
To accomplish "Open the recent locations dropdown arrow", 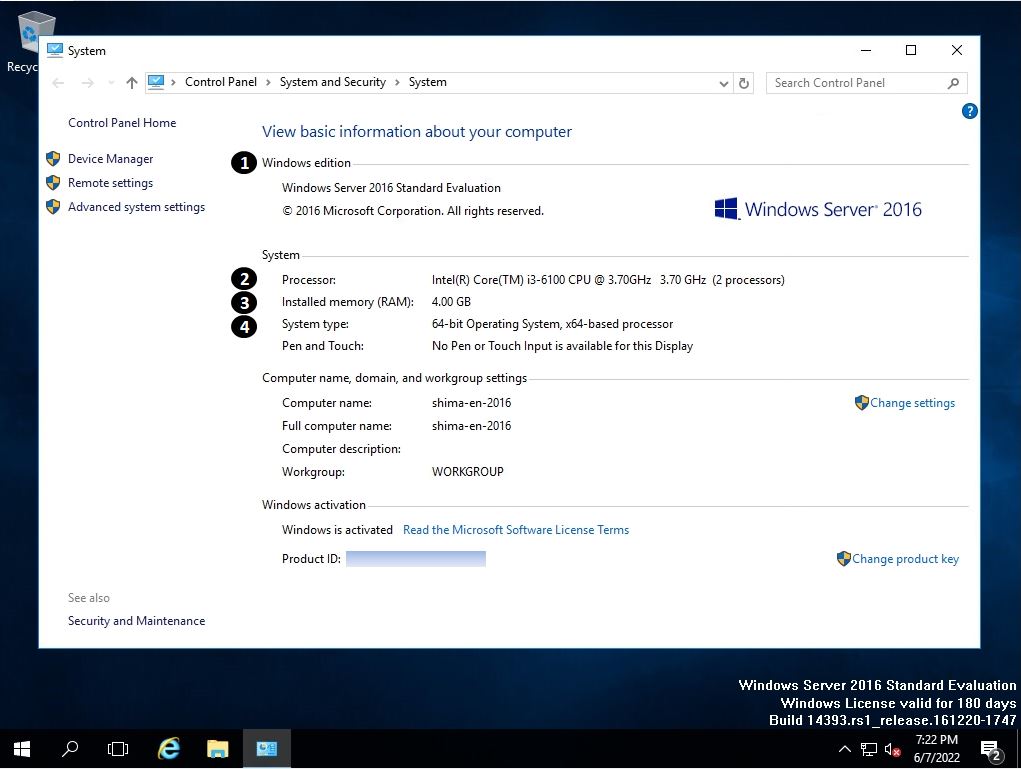I will click(x=111, y=83).
